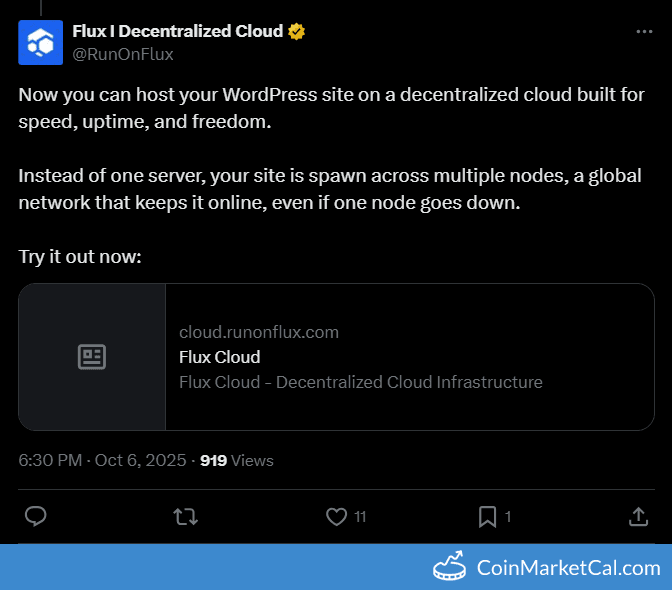Screen dimensions: 672x590
Task: Click the cloud.runonflux.com domain text
Action: (258, 332)
